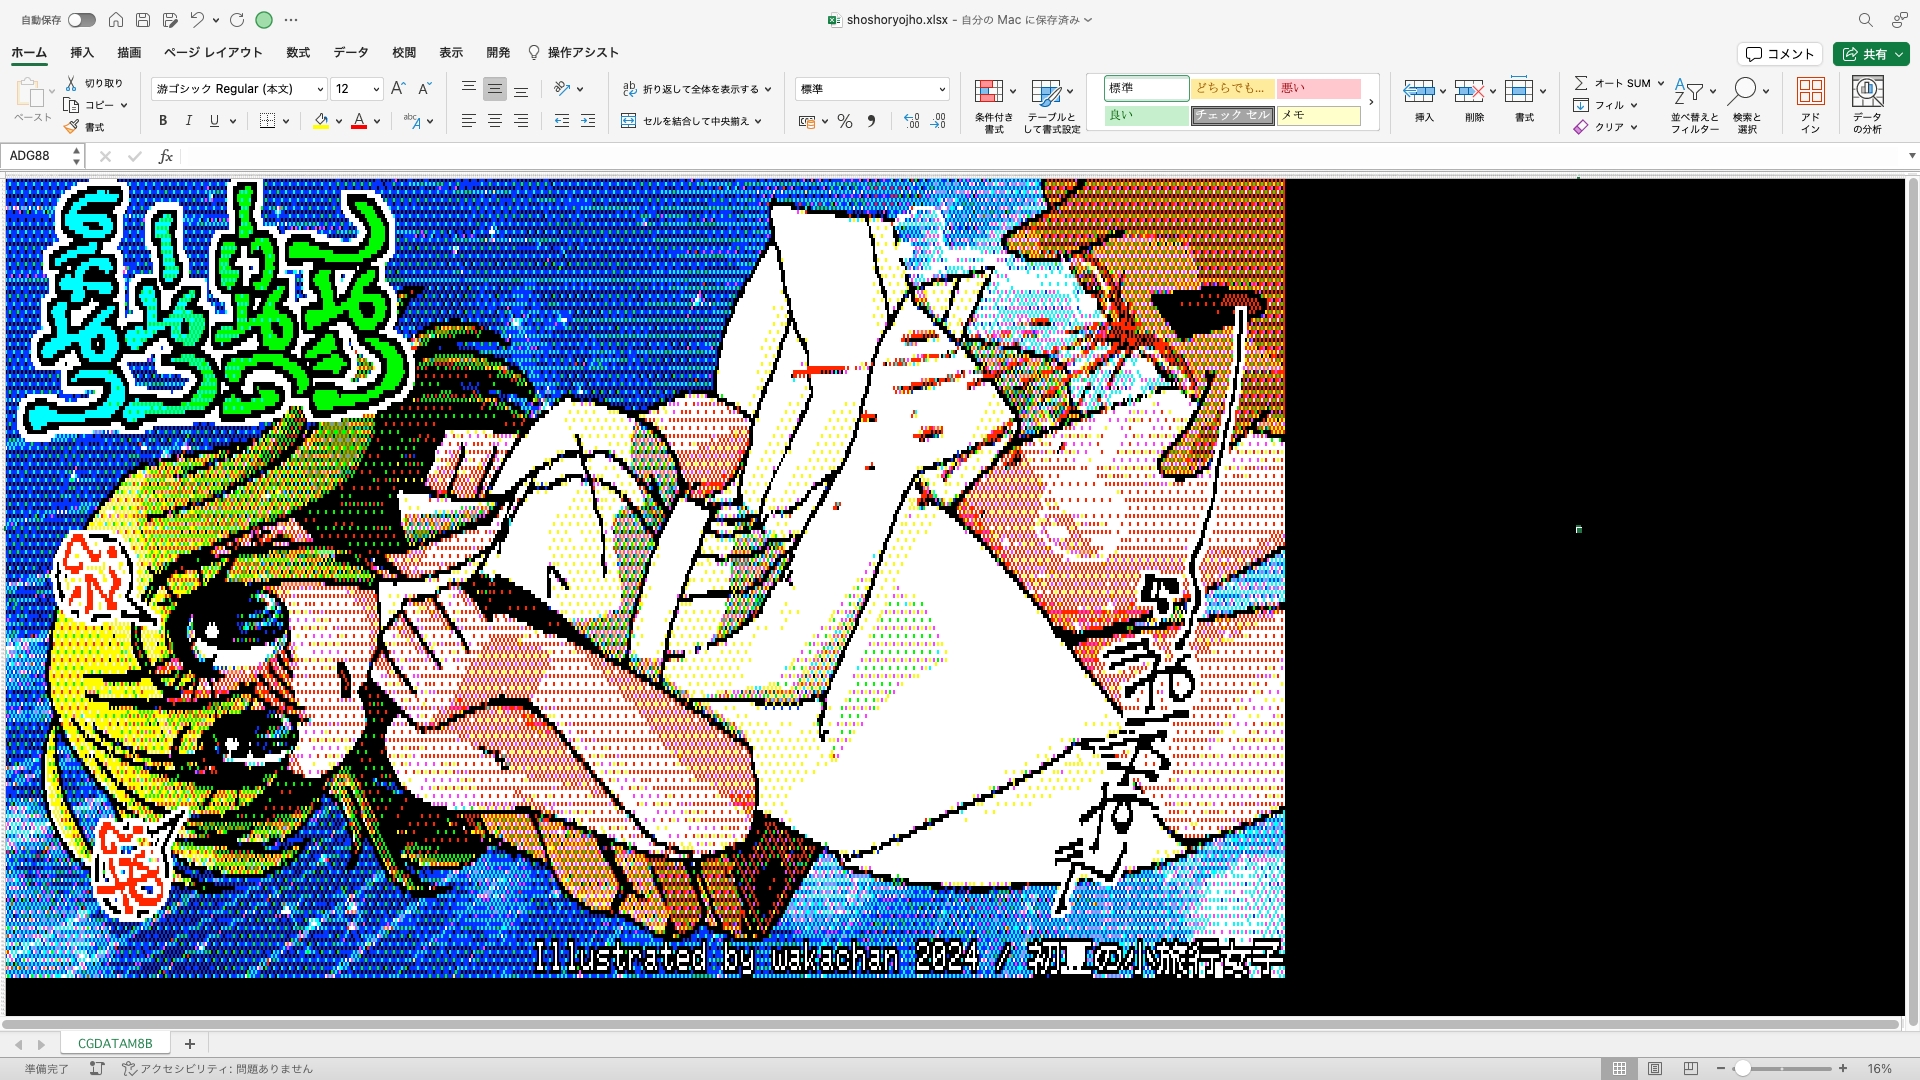Click the increase decimal icon
The height and width of the screenshot is (1080, 1920).
[x=911, y=121]
